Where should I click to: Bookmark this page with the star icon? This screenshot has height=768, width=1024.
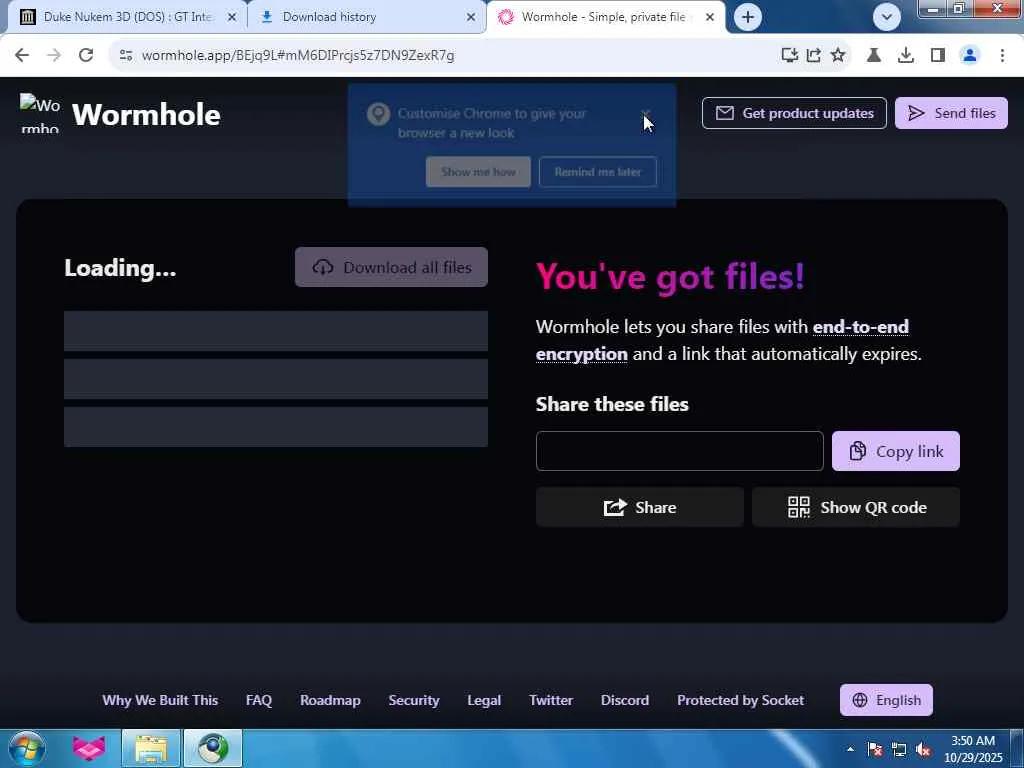[838, 56]
